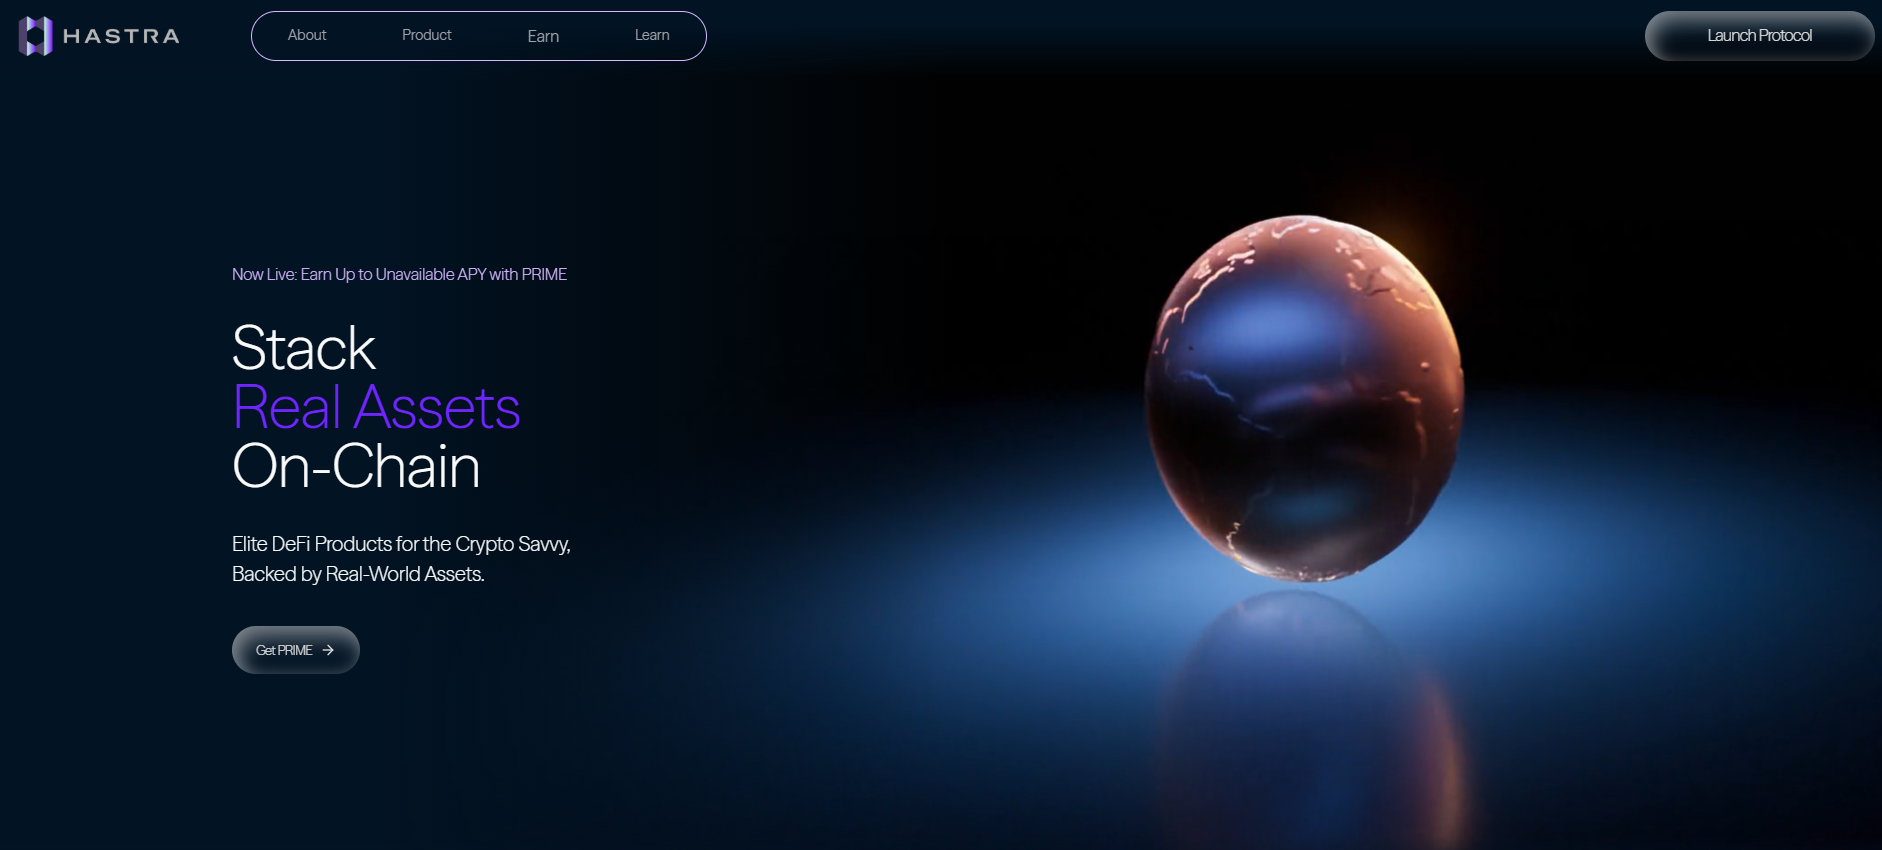Click the HASTRA wordmark text
Image resolution: width=1882 pixels, height=850 pixels.
click(x=121, y=36)
